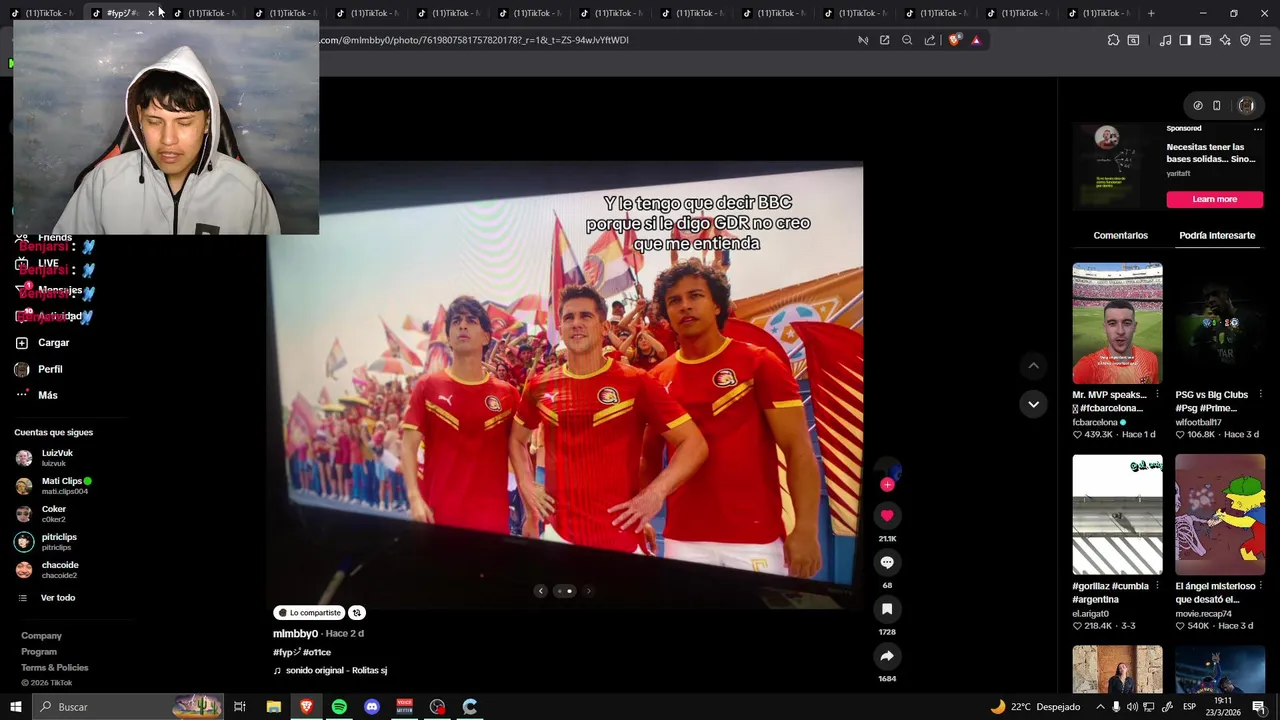Click the get app phone icon at top right
The width and height of the screenshot is (1280, 720).
click(x=1217, y=106)
